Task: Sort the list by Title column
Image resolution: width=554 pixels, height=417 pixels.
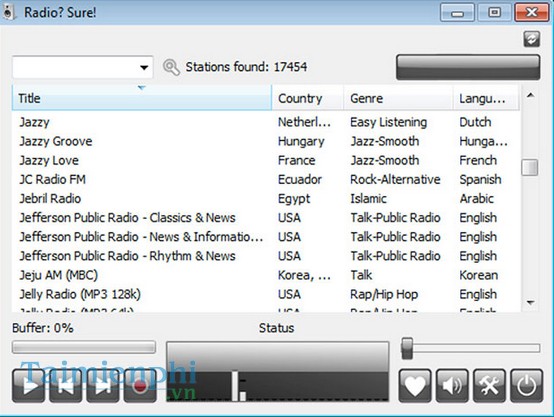Action: pyautogui.click(x=142, y=98)
